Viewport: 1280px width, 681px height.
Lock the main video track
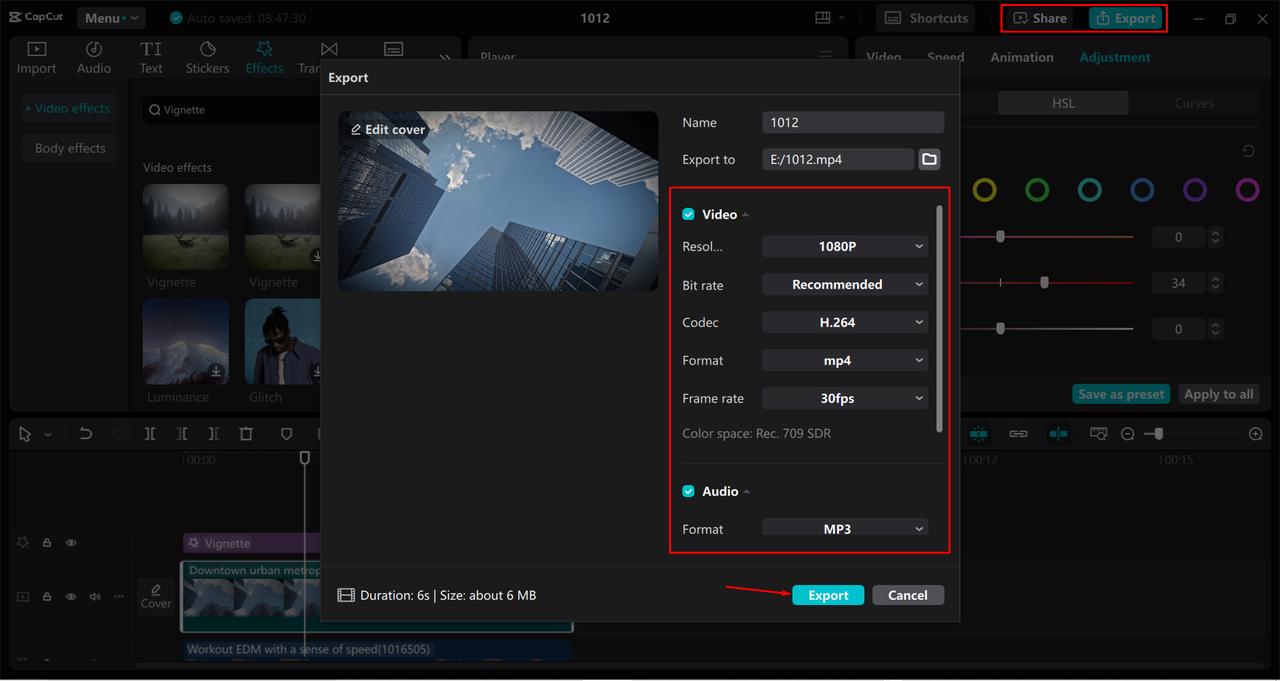pyautogui.click(x=47, y=597)
